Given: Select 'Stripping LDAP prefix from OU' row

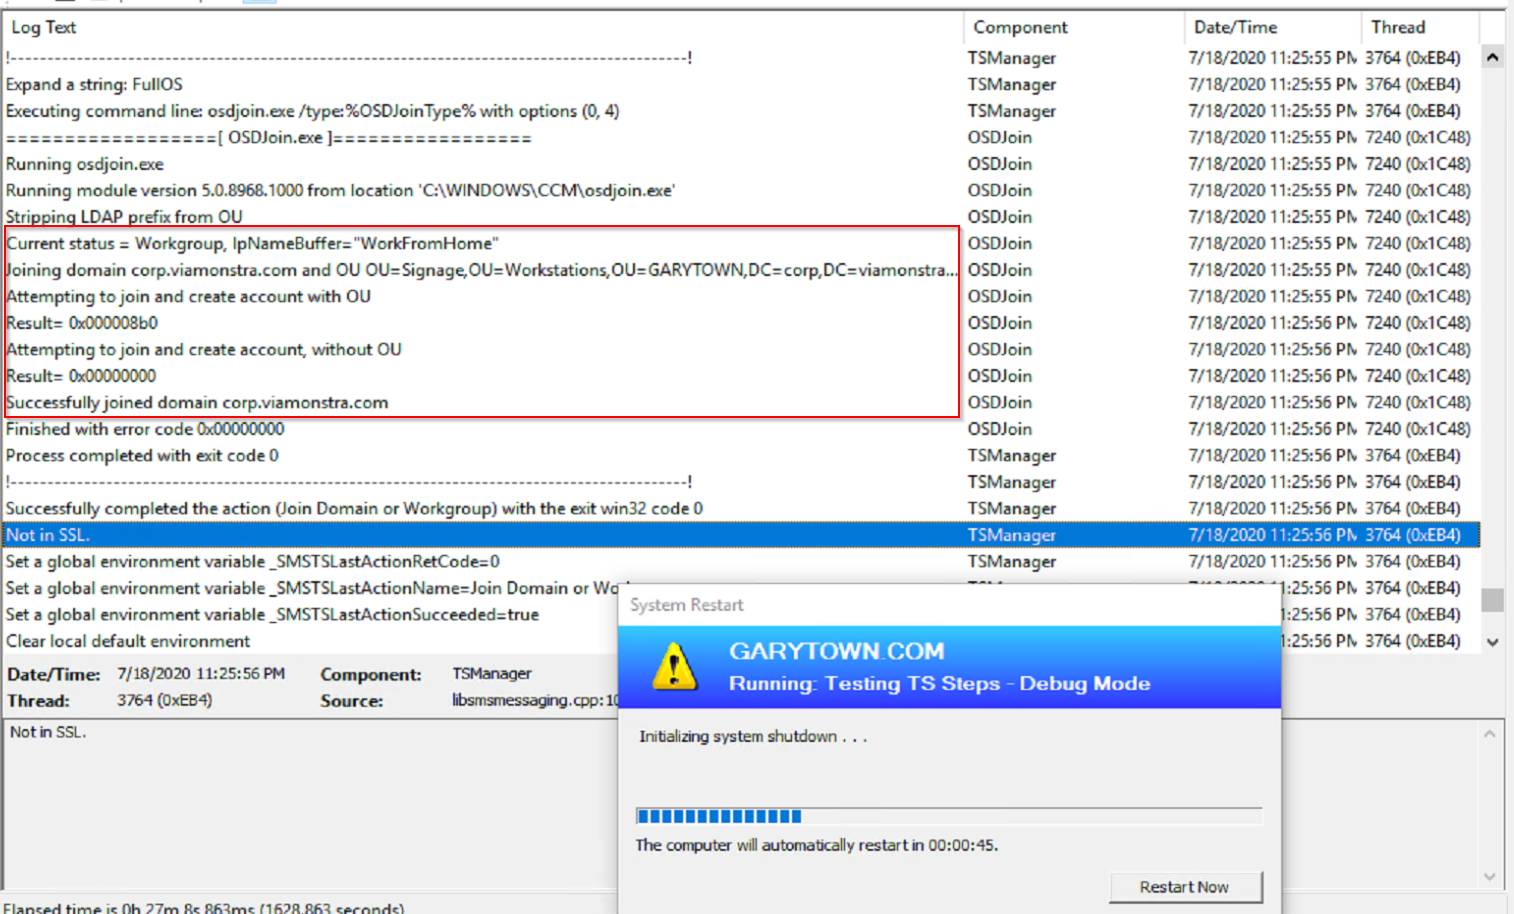Looking at the screenshot, I should pyautogui.click(x=124, y=217).
